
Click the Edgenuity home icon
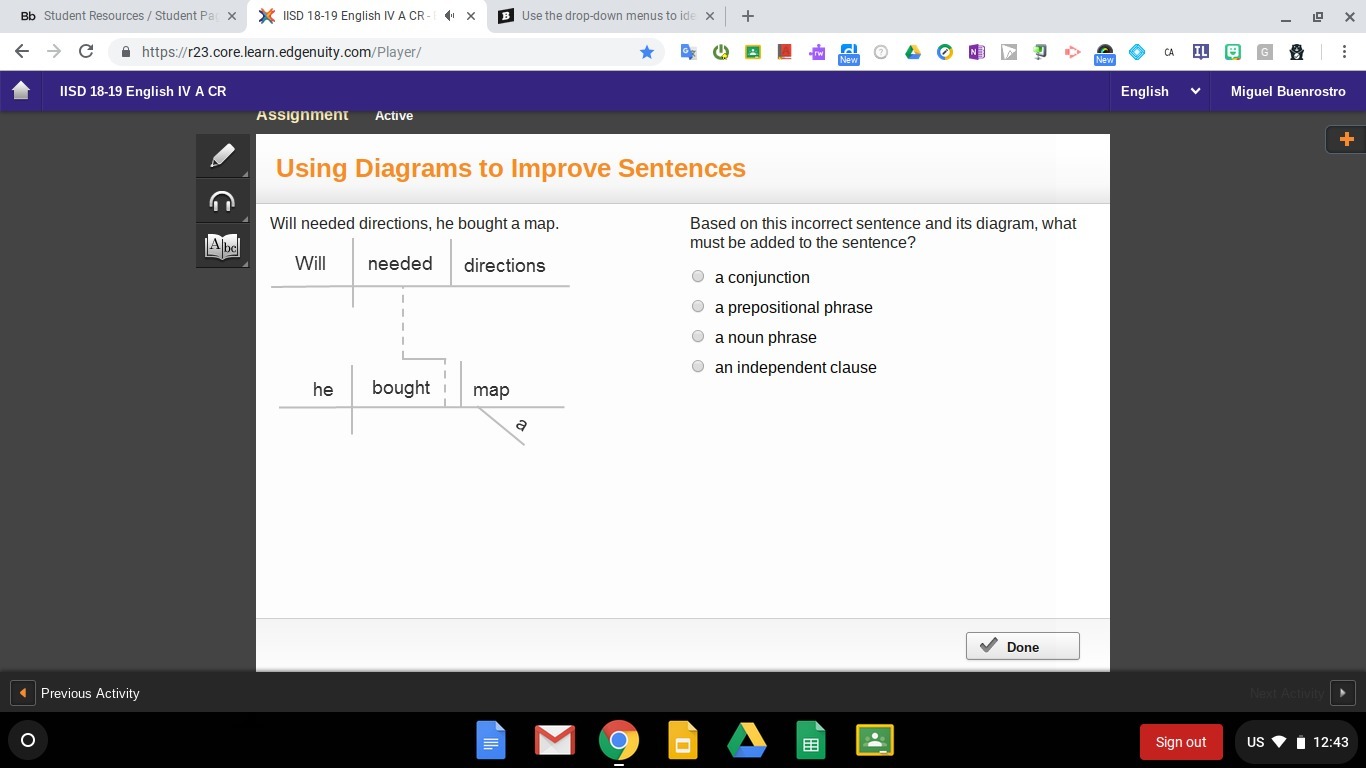(x=21, y=91)
